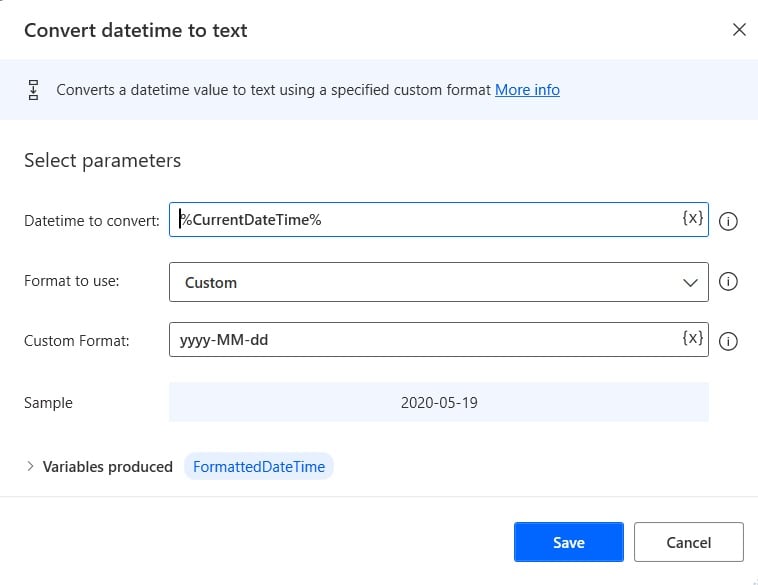Image resolution: width=758 pixels, height=585 pixels.
Task: Click the Variables produced label
Action: (x=107, y=467)
